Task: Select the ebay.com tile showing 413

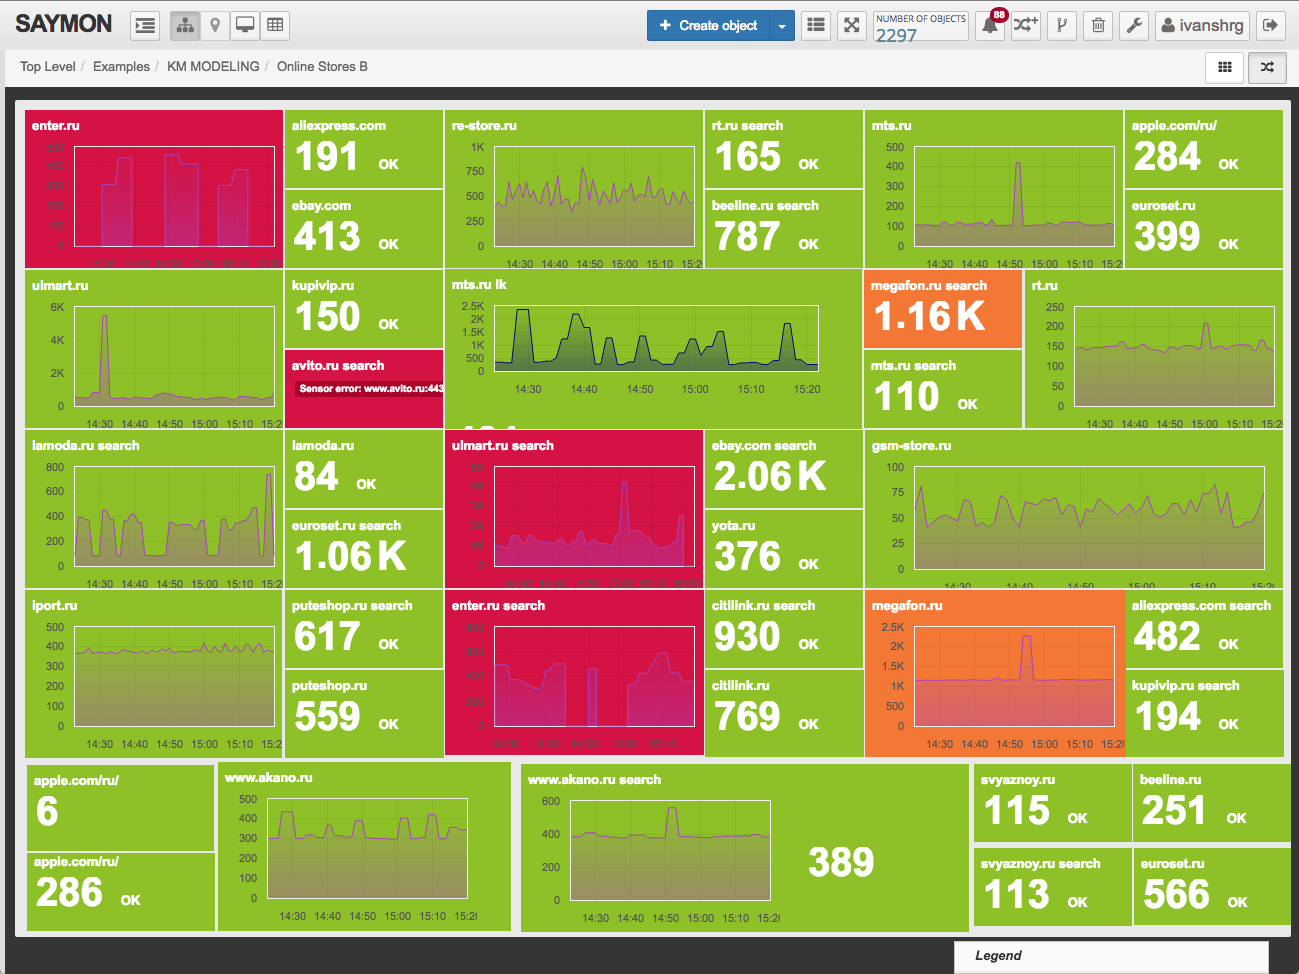Action: click(x=364, y=229)
